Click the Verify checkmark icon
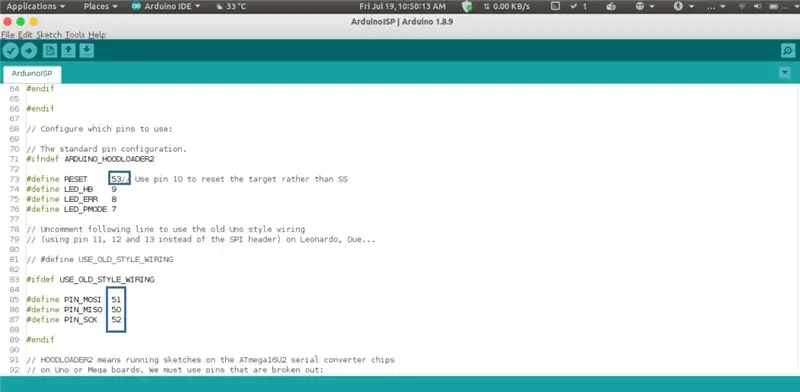The height and width of the screenshot is (392, 800). click(x=10, y=51)
